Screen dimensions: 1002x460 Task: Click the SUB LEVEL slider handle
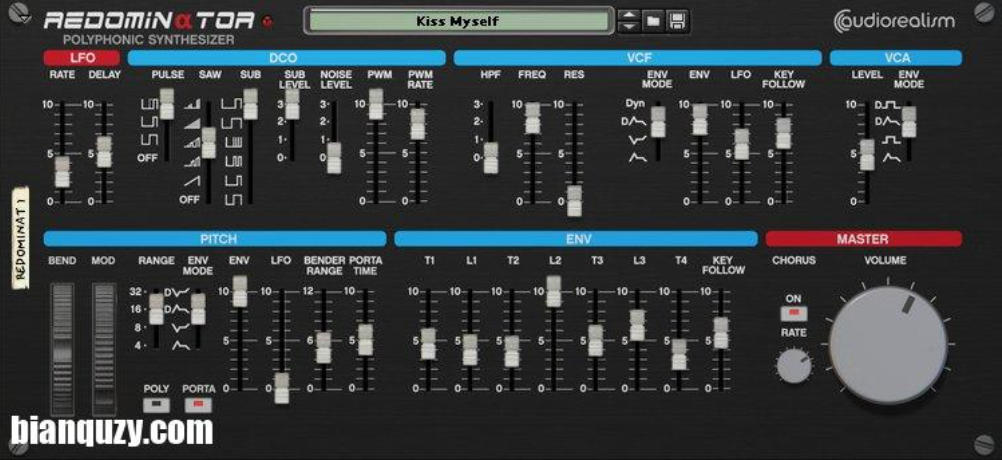[x=292, y=104]
